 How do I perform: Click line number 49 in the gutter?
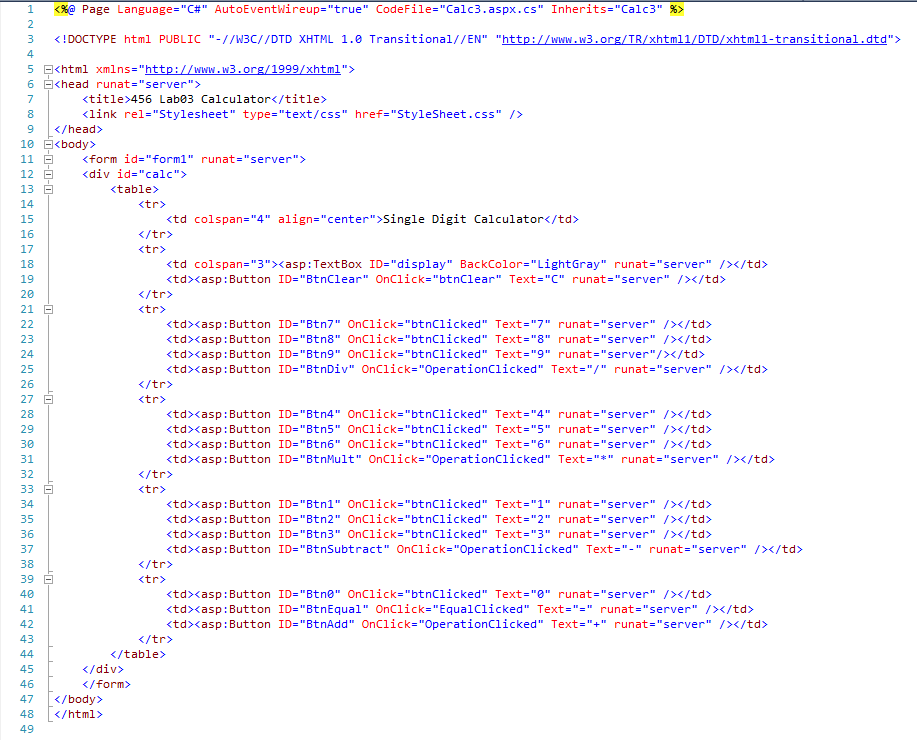pyautogui.click(x=27, y=729)
